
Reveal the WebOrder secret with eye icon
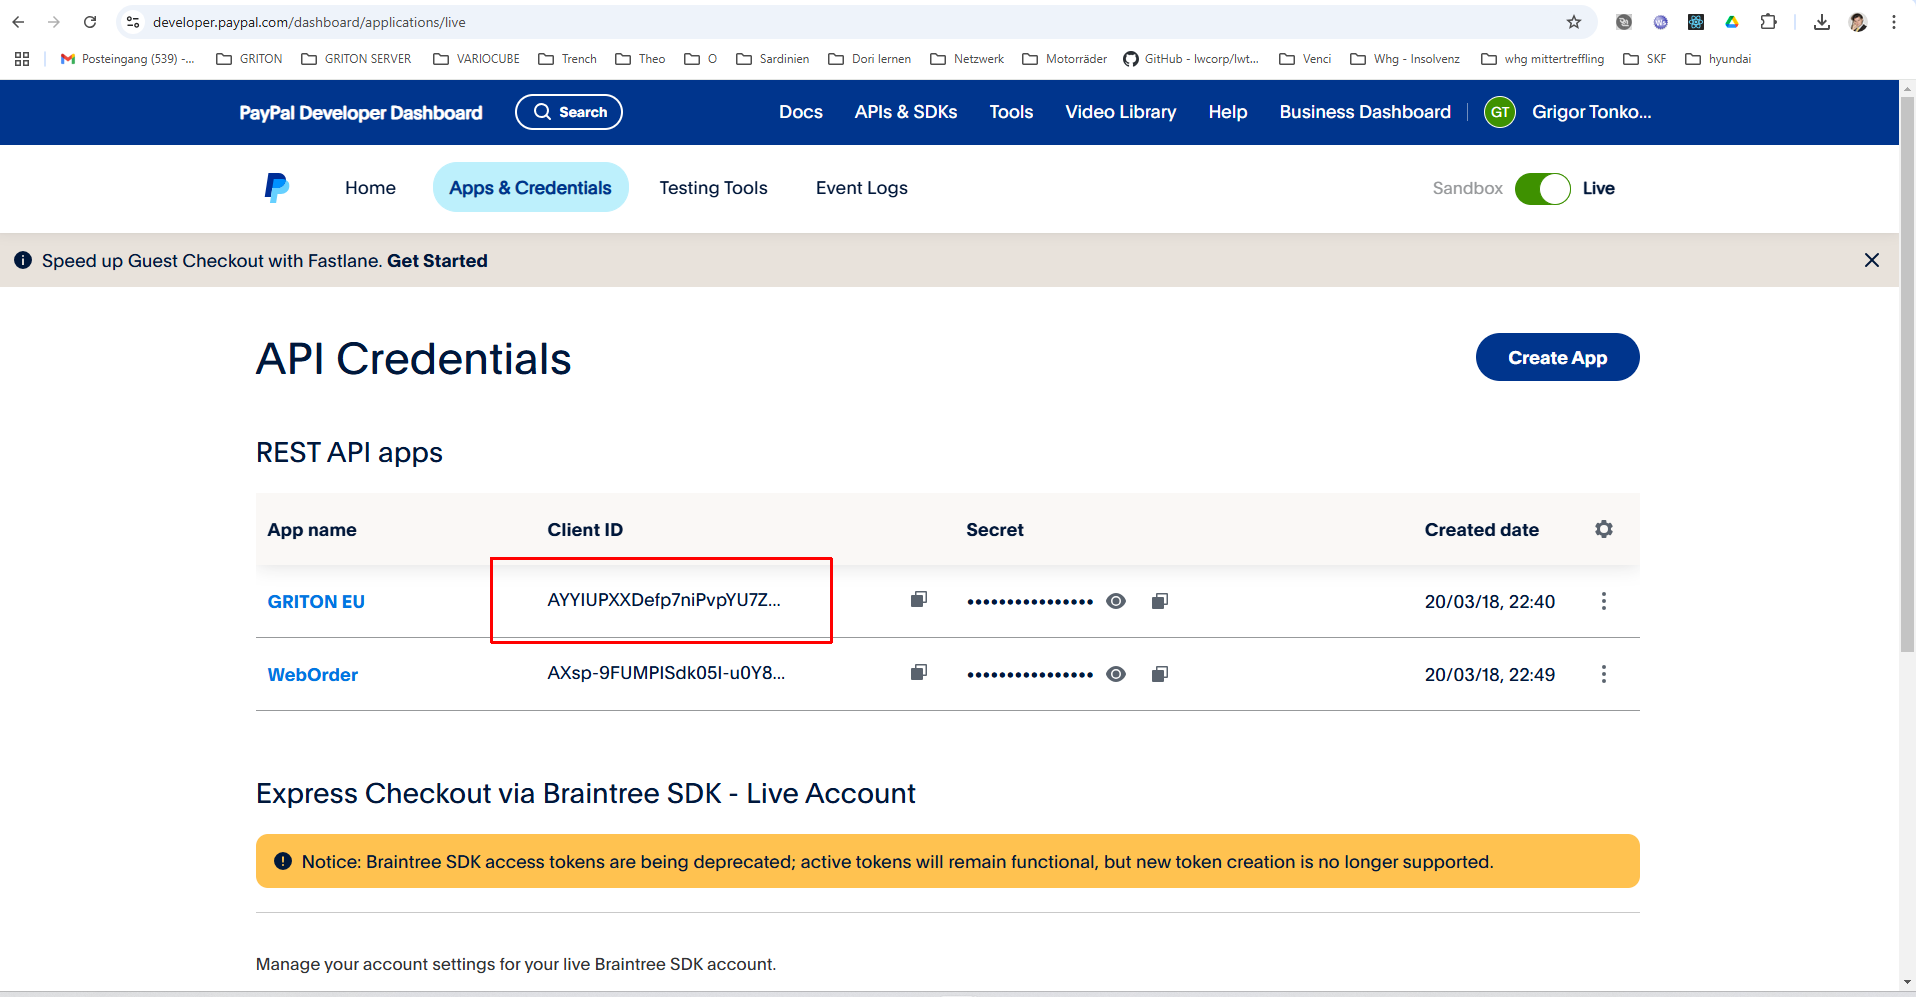1116,674
